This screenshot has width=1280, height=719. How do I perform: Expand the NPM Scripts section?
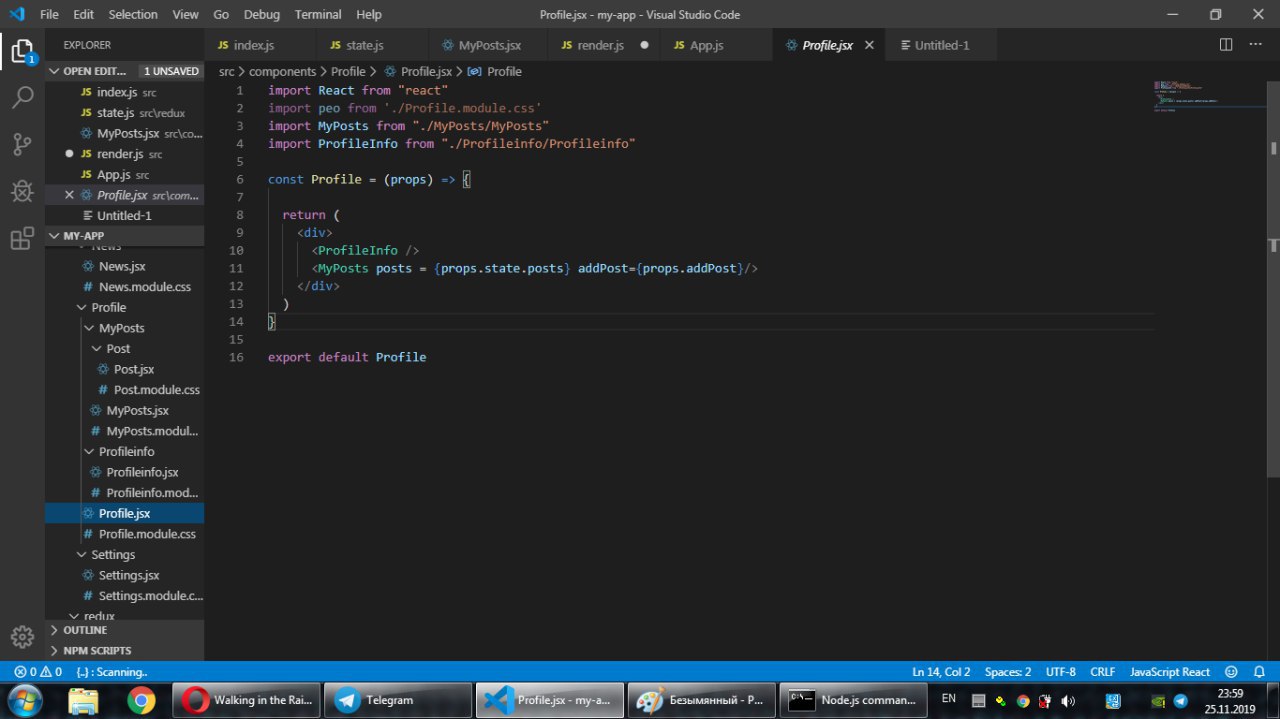point(97,650)
